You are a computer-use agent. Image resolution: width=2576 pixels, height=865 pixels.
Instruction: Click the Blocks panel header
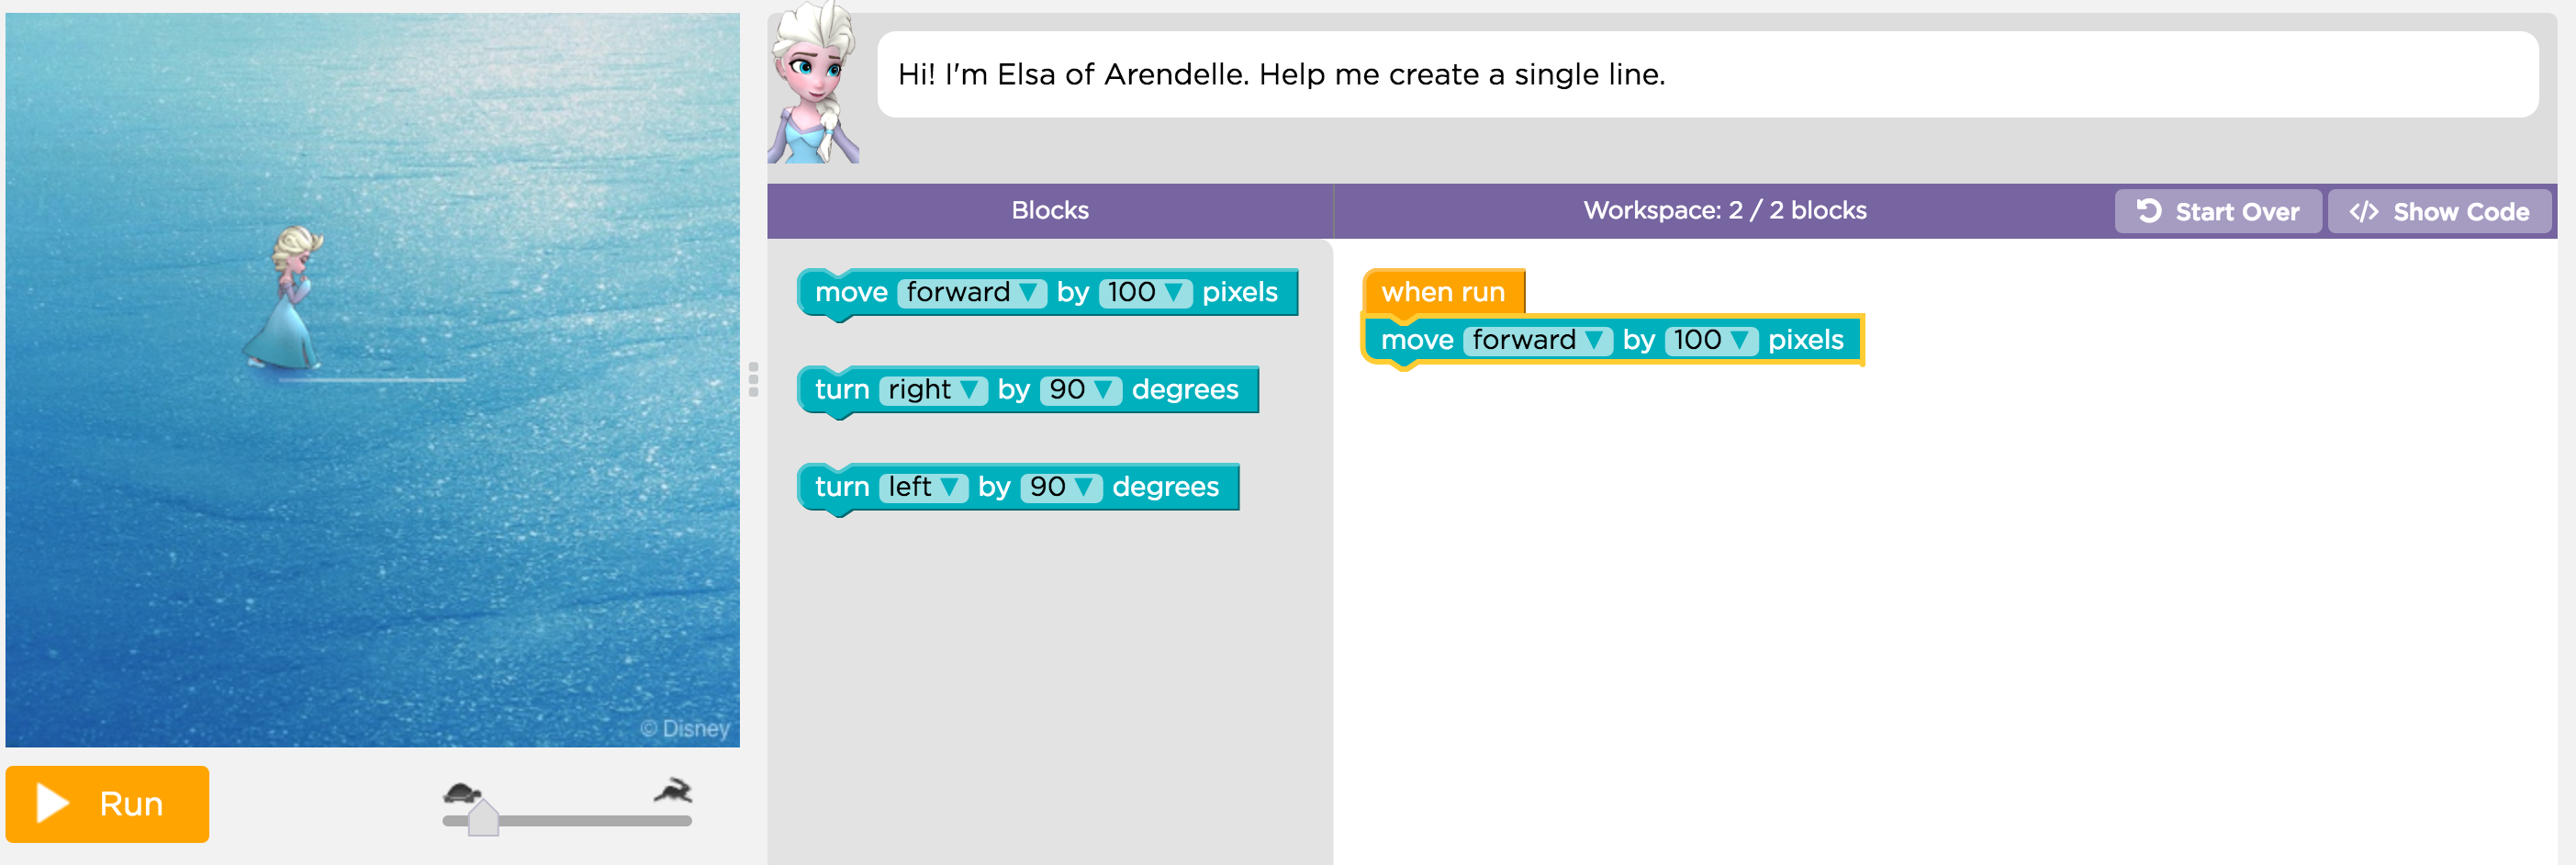[1049, 210]
